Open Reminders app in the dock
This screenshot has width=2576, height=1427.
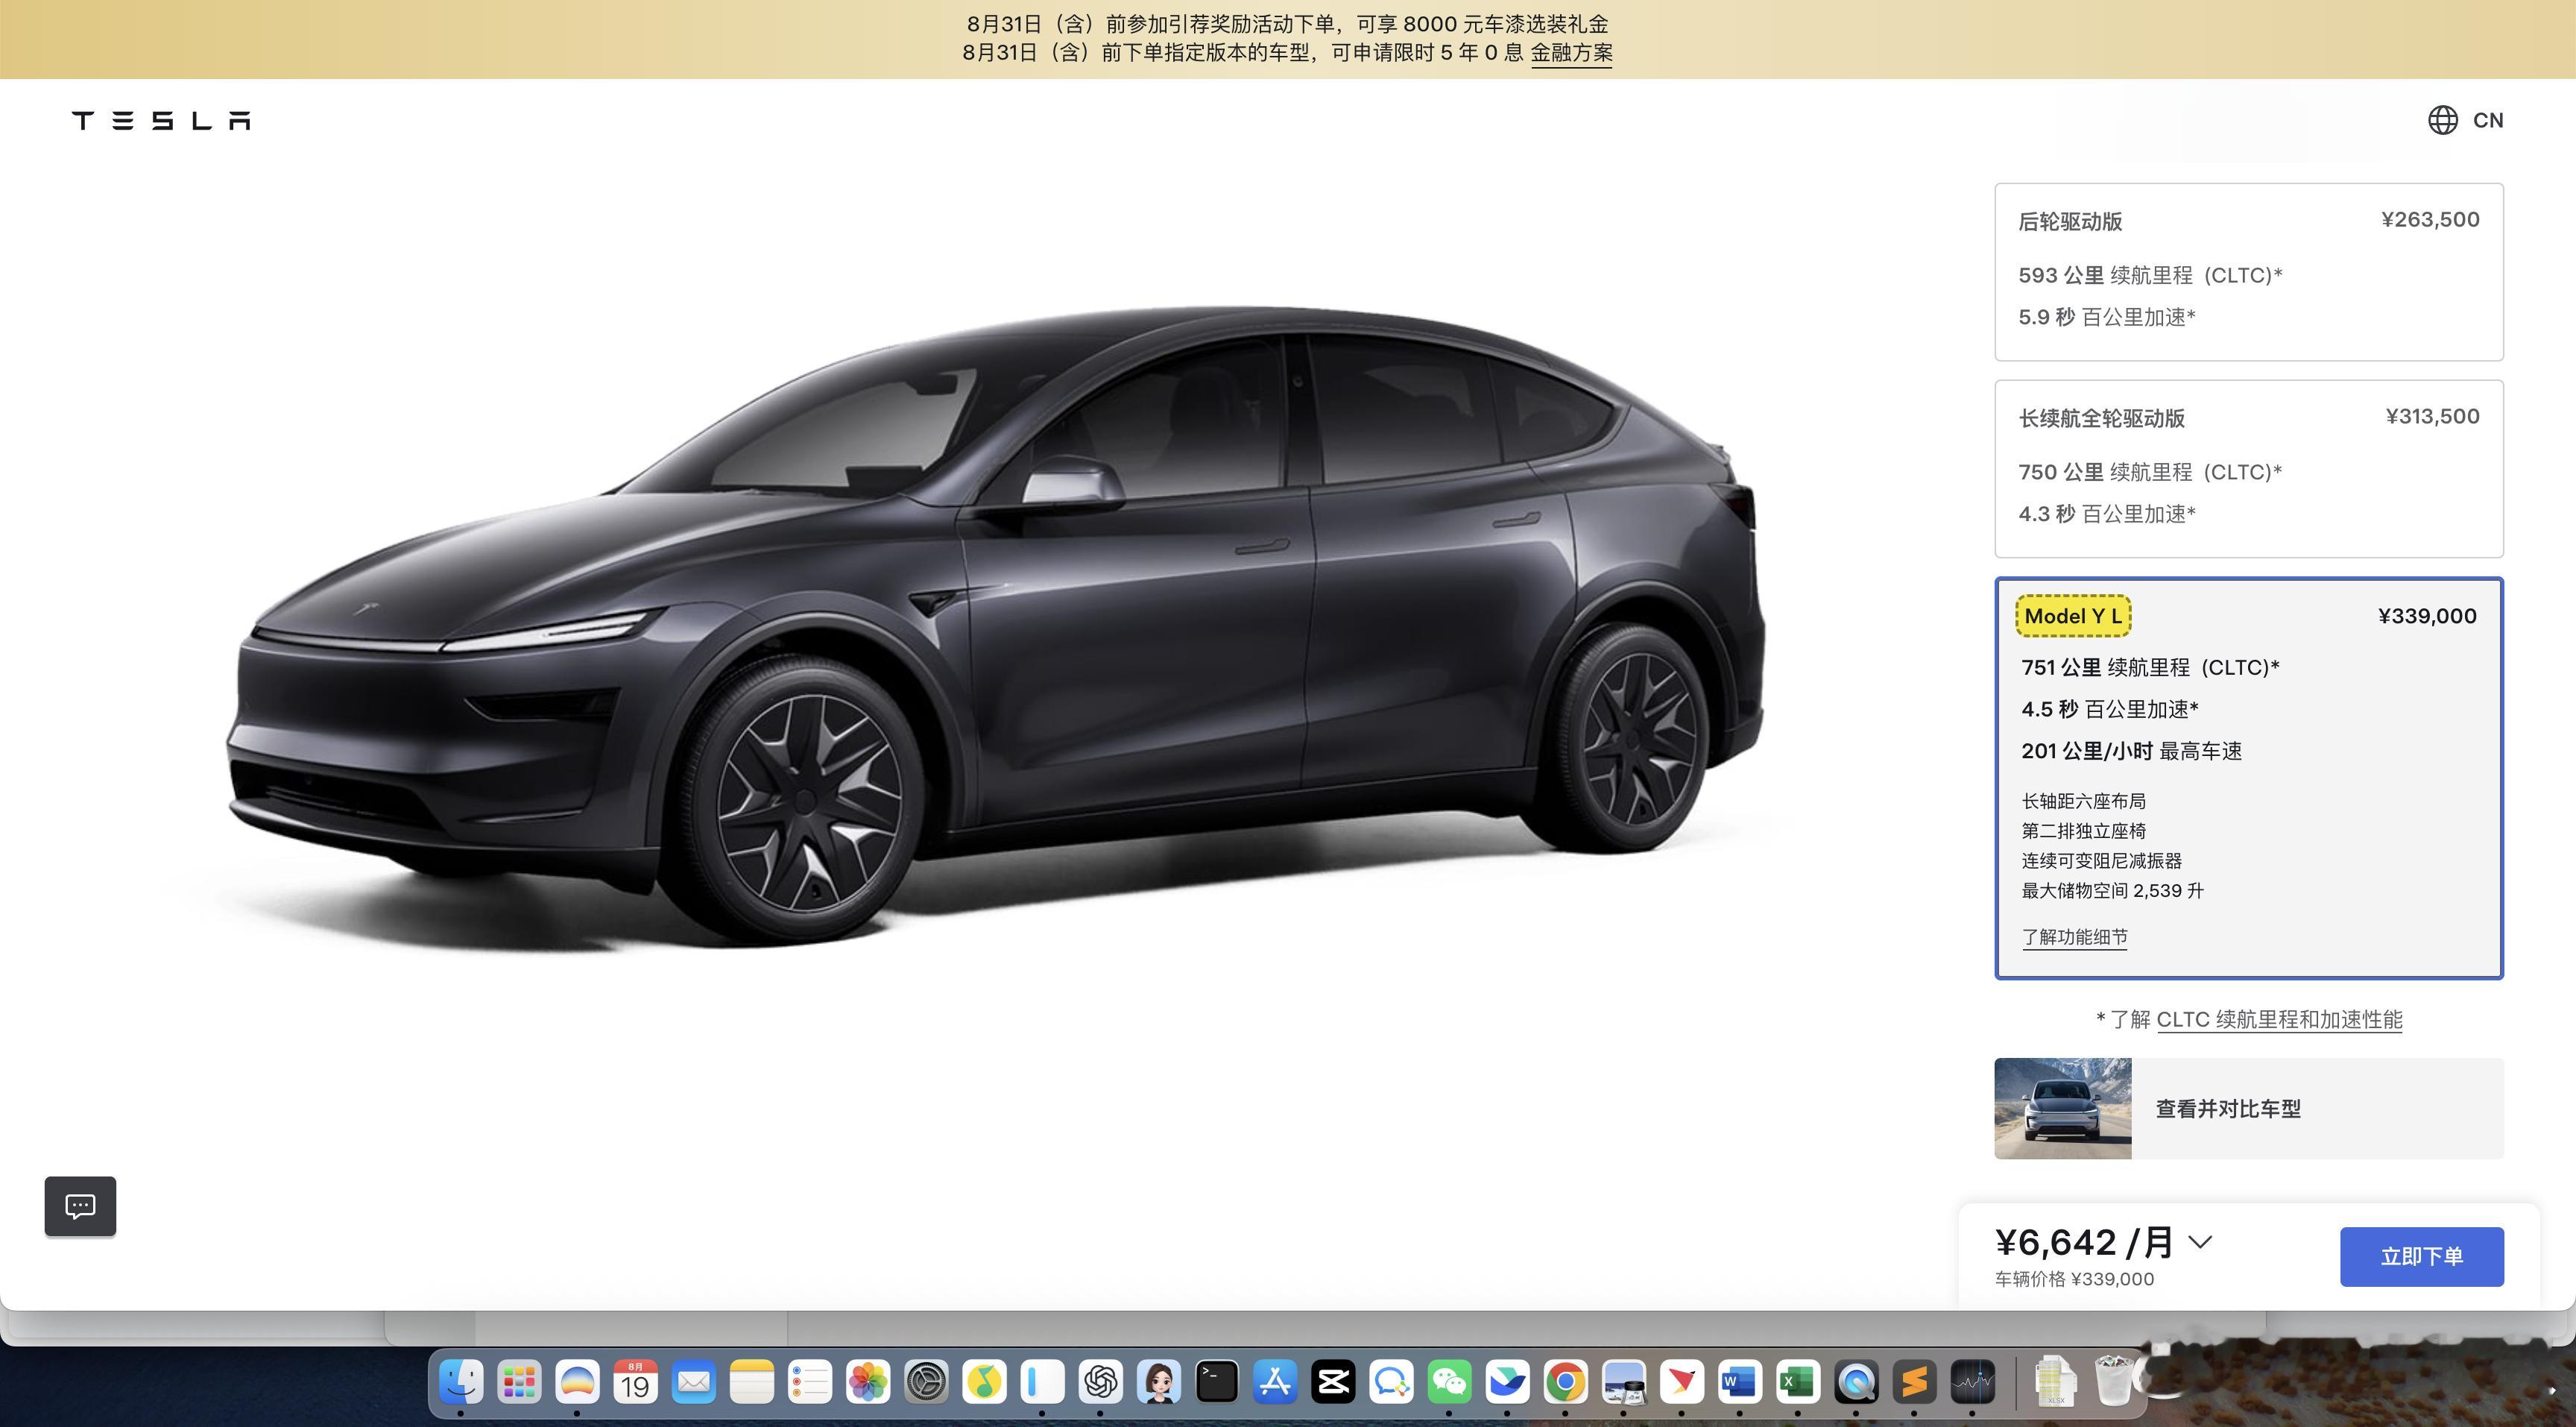click(810, 1383)
